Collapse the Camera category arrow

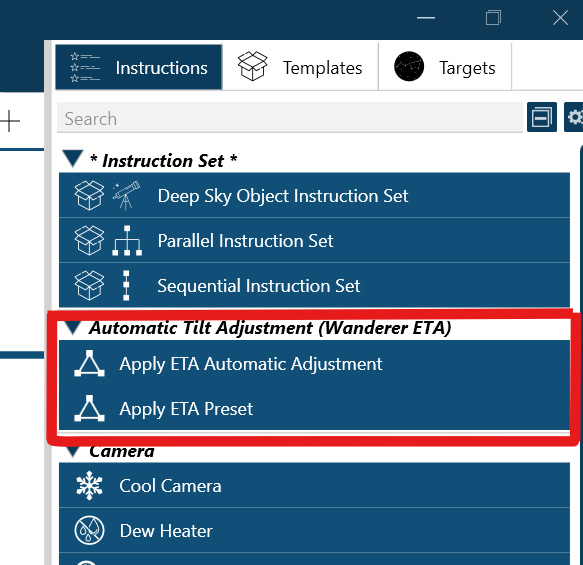(73, 451)
